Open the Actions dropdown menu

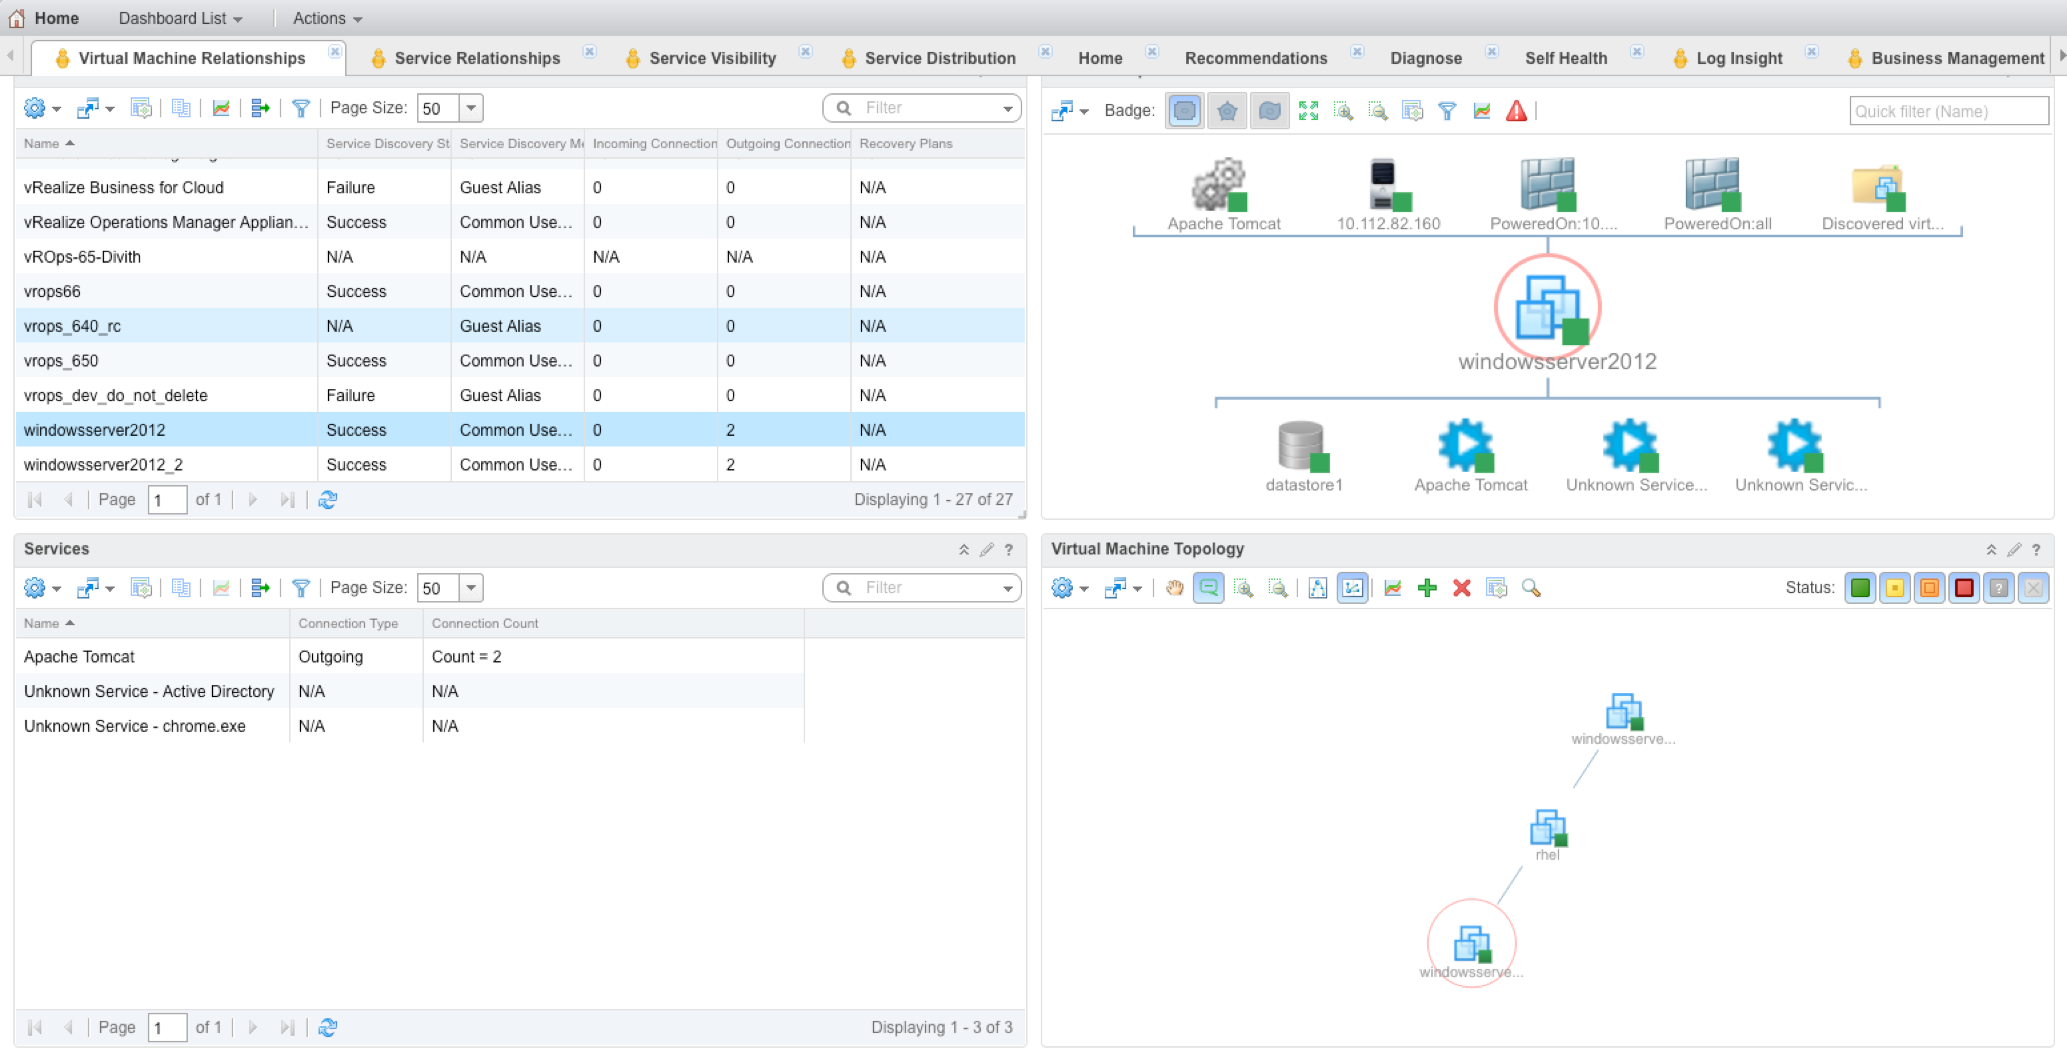pos(327,18)
